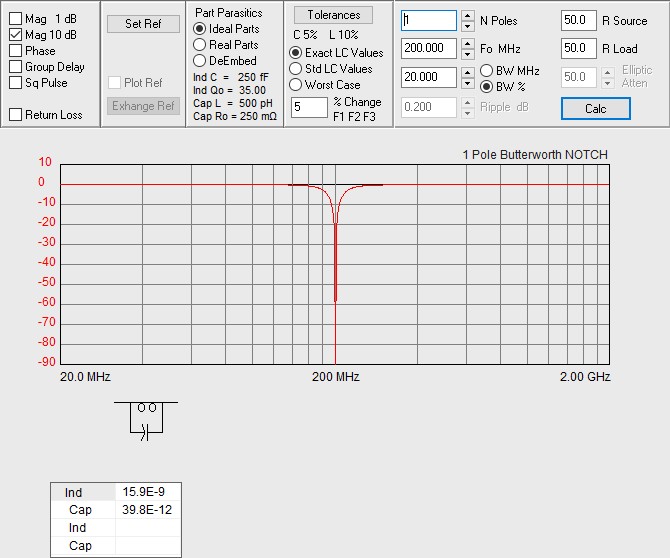Image resolution: width=670 pixels, height=558 pixels.
Task: Select Exact LC Values radio button
Action: [x=296, y=53]
